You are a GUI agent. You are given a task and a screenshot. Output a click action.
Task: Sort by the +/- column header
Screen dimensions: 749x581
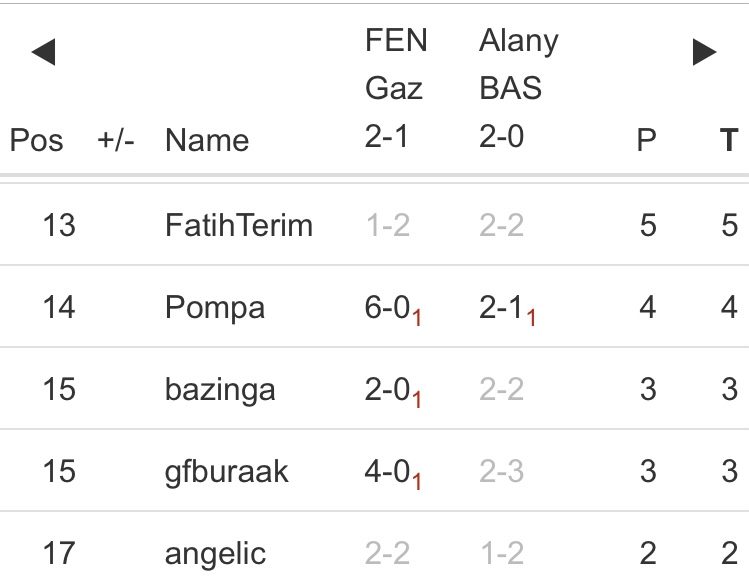pyautogui.click(x=114, y=140)
